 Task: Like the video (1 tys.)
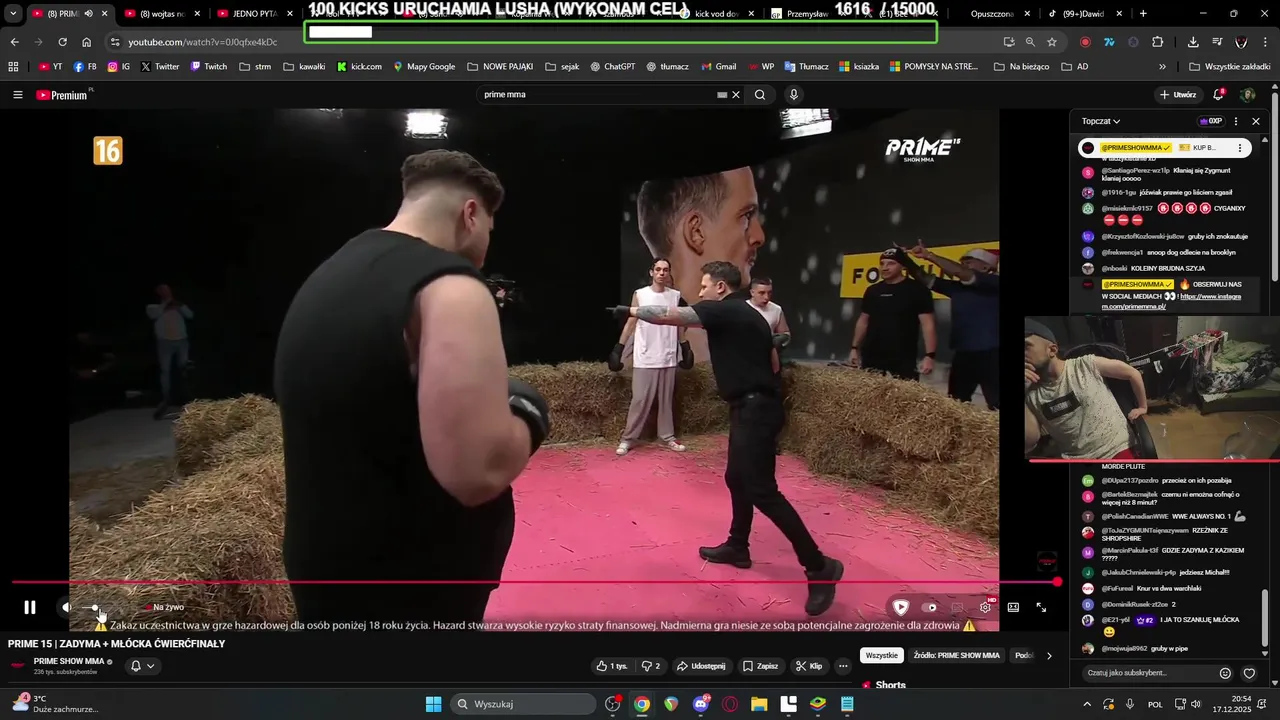pyautogui.click(x=611, y=666)
